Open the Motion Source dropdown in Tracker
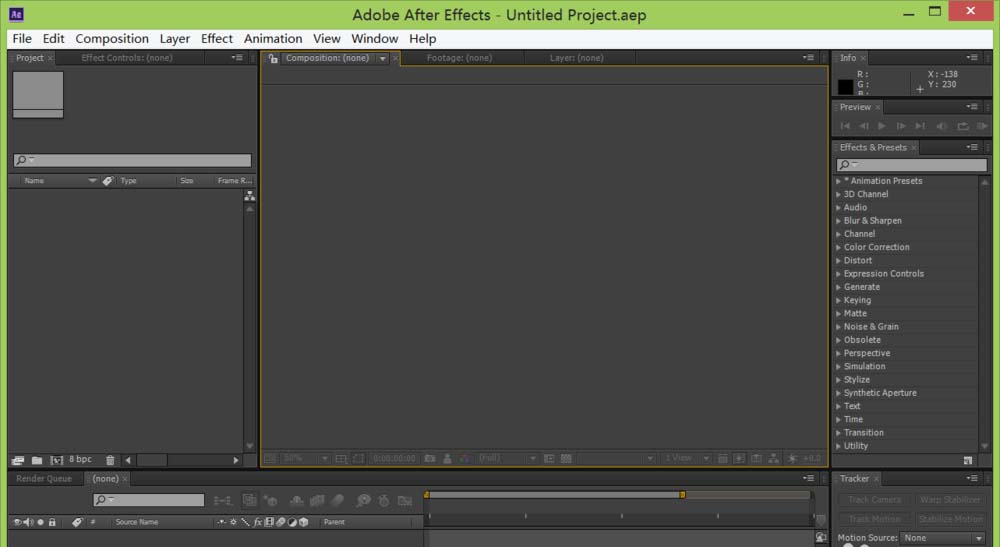The width and height of the screenshot is (1000, 547). tap(943, 539)
